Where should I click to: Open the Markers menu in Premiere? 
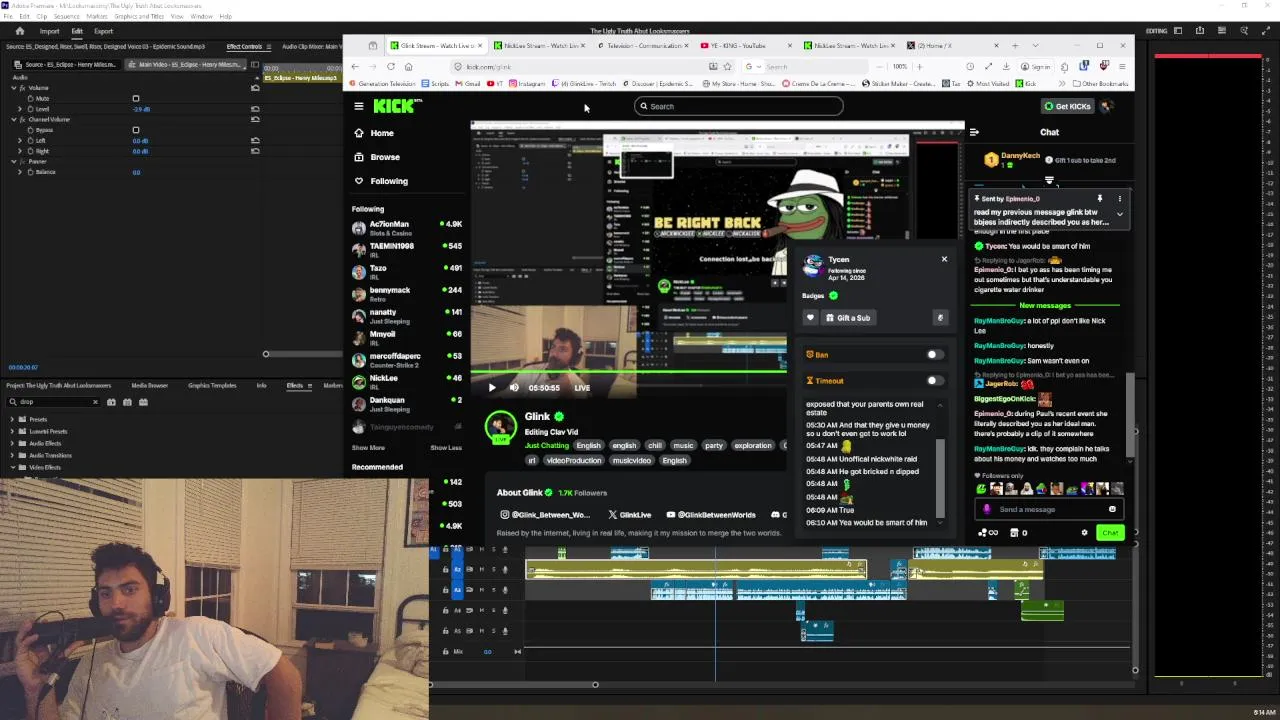(x=96, y=17)
